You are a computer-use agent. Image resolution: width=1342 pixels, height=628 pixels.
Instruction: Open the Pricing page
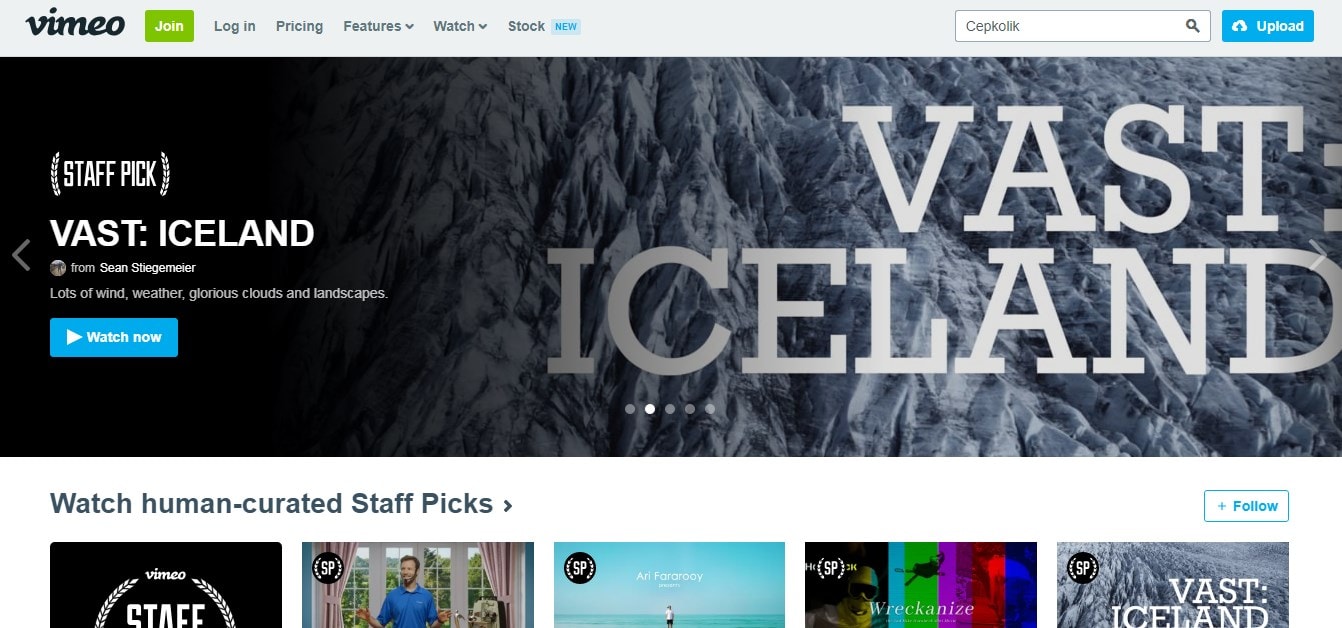coord(299,26)
